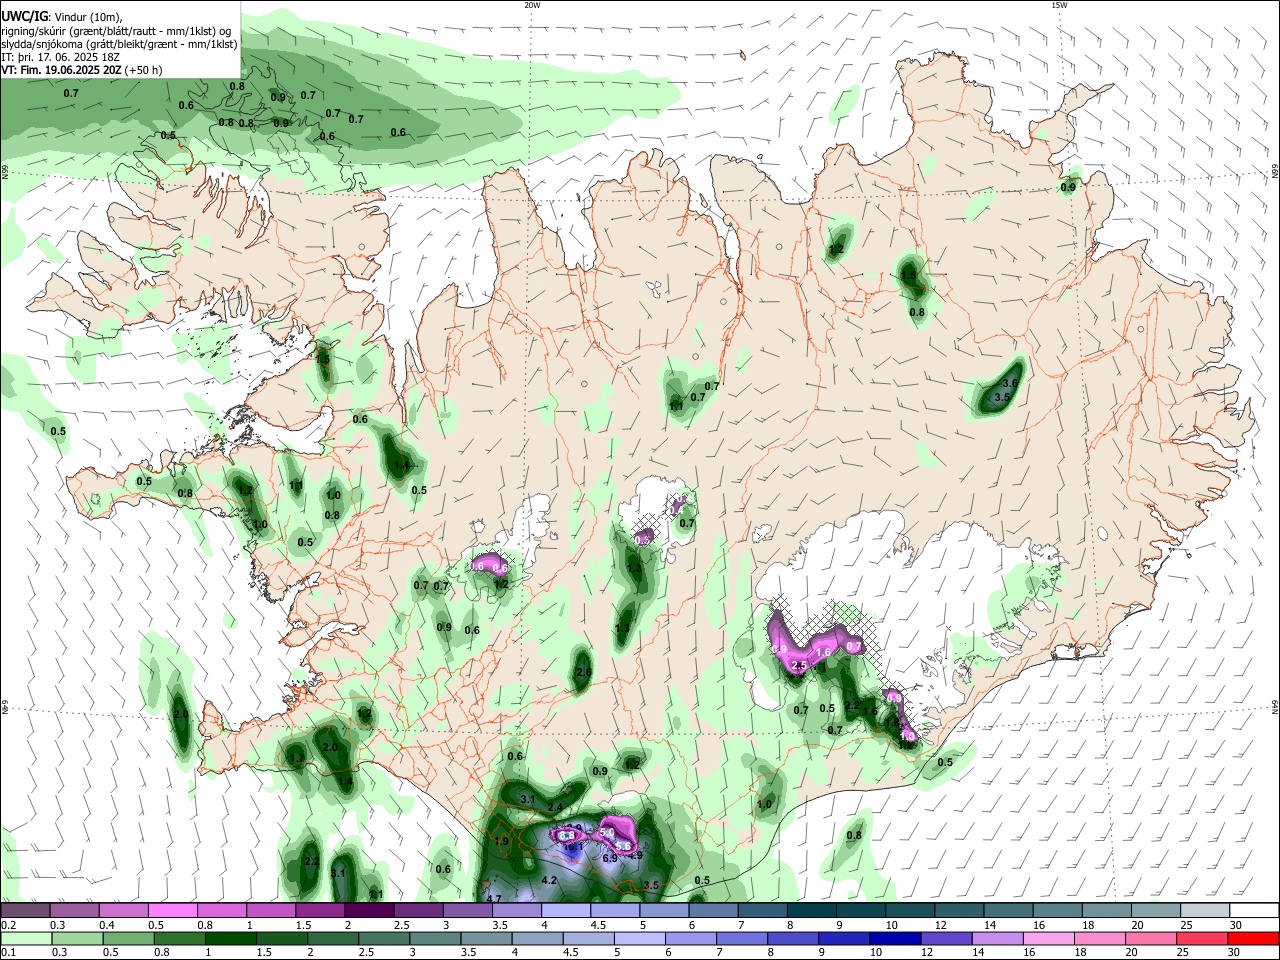Pick the light green swatch above 0.1
This screenshot has height=960, width=1280.
tap(26, 938)
